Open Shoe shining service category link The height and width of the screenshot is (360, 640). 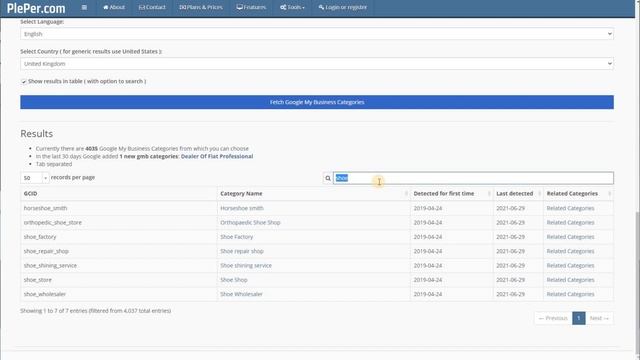(x=246, y=265)
